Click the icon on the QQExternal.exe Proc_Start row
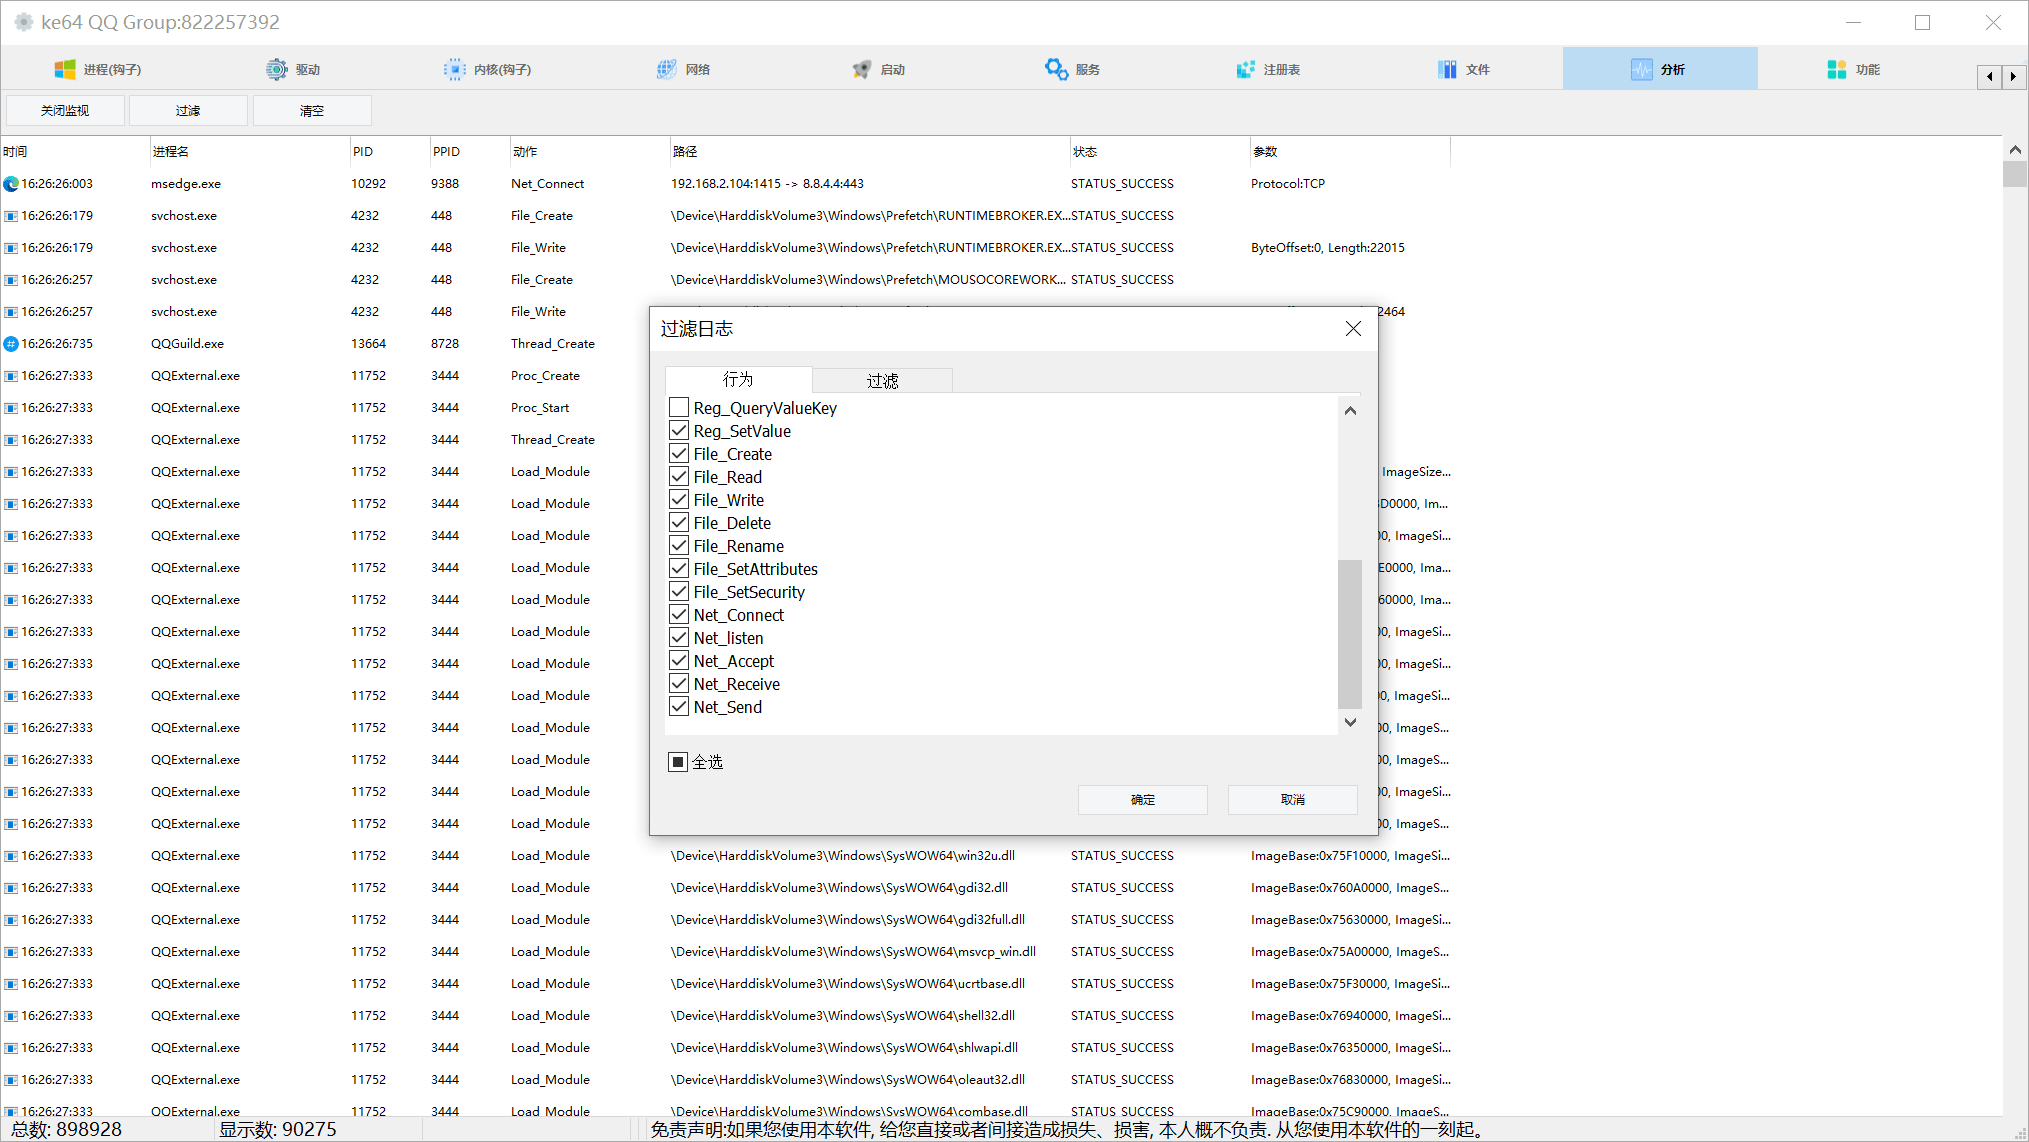The width and height of the screenshot is (2029, 1142). point(11,408)
